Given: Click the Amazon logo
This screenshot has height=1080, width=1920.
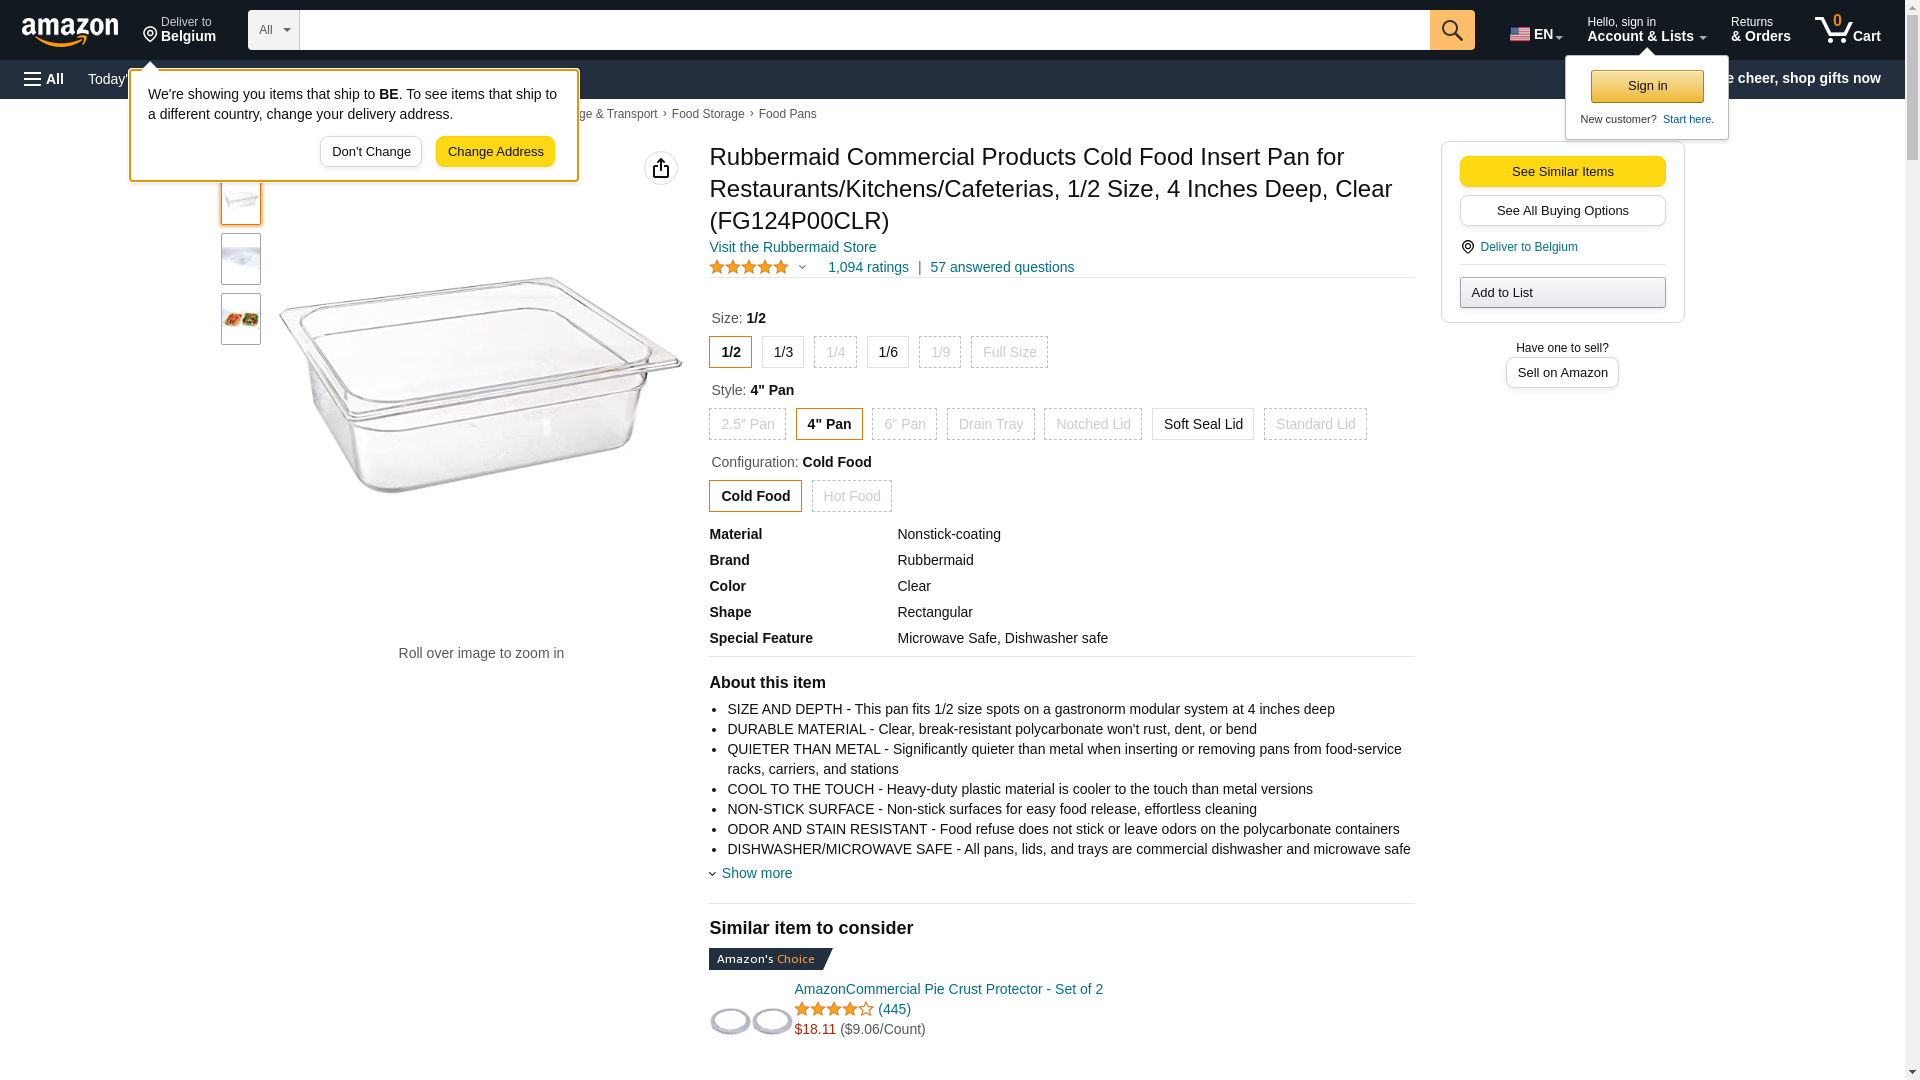Looking at the screenshot, I should 70,31.
